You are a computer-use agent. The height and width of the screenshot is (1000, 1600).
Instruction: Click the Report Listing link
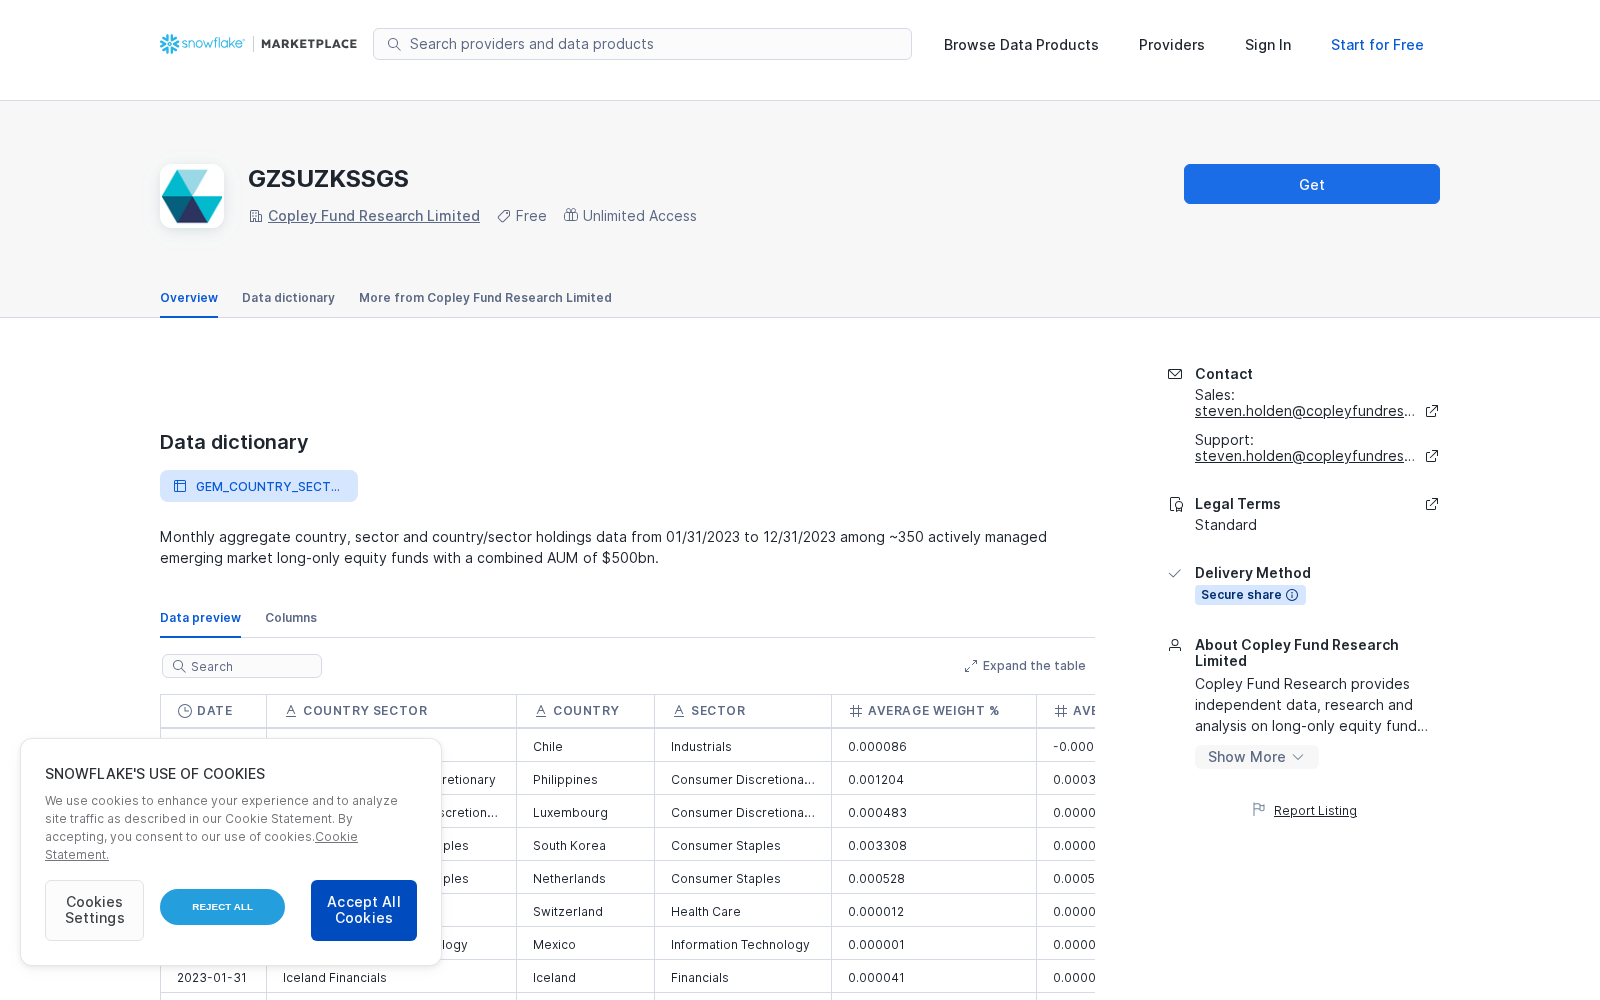tap(1315, 811)
